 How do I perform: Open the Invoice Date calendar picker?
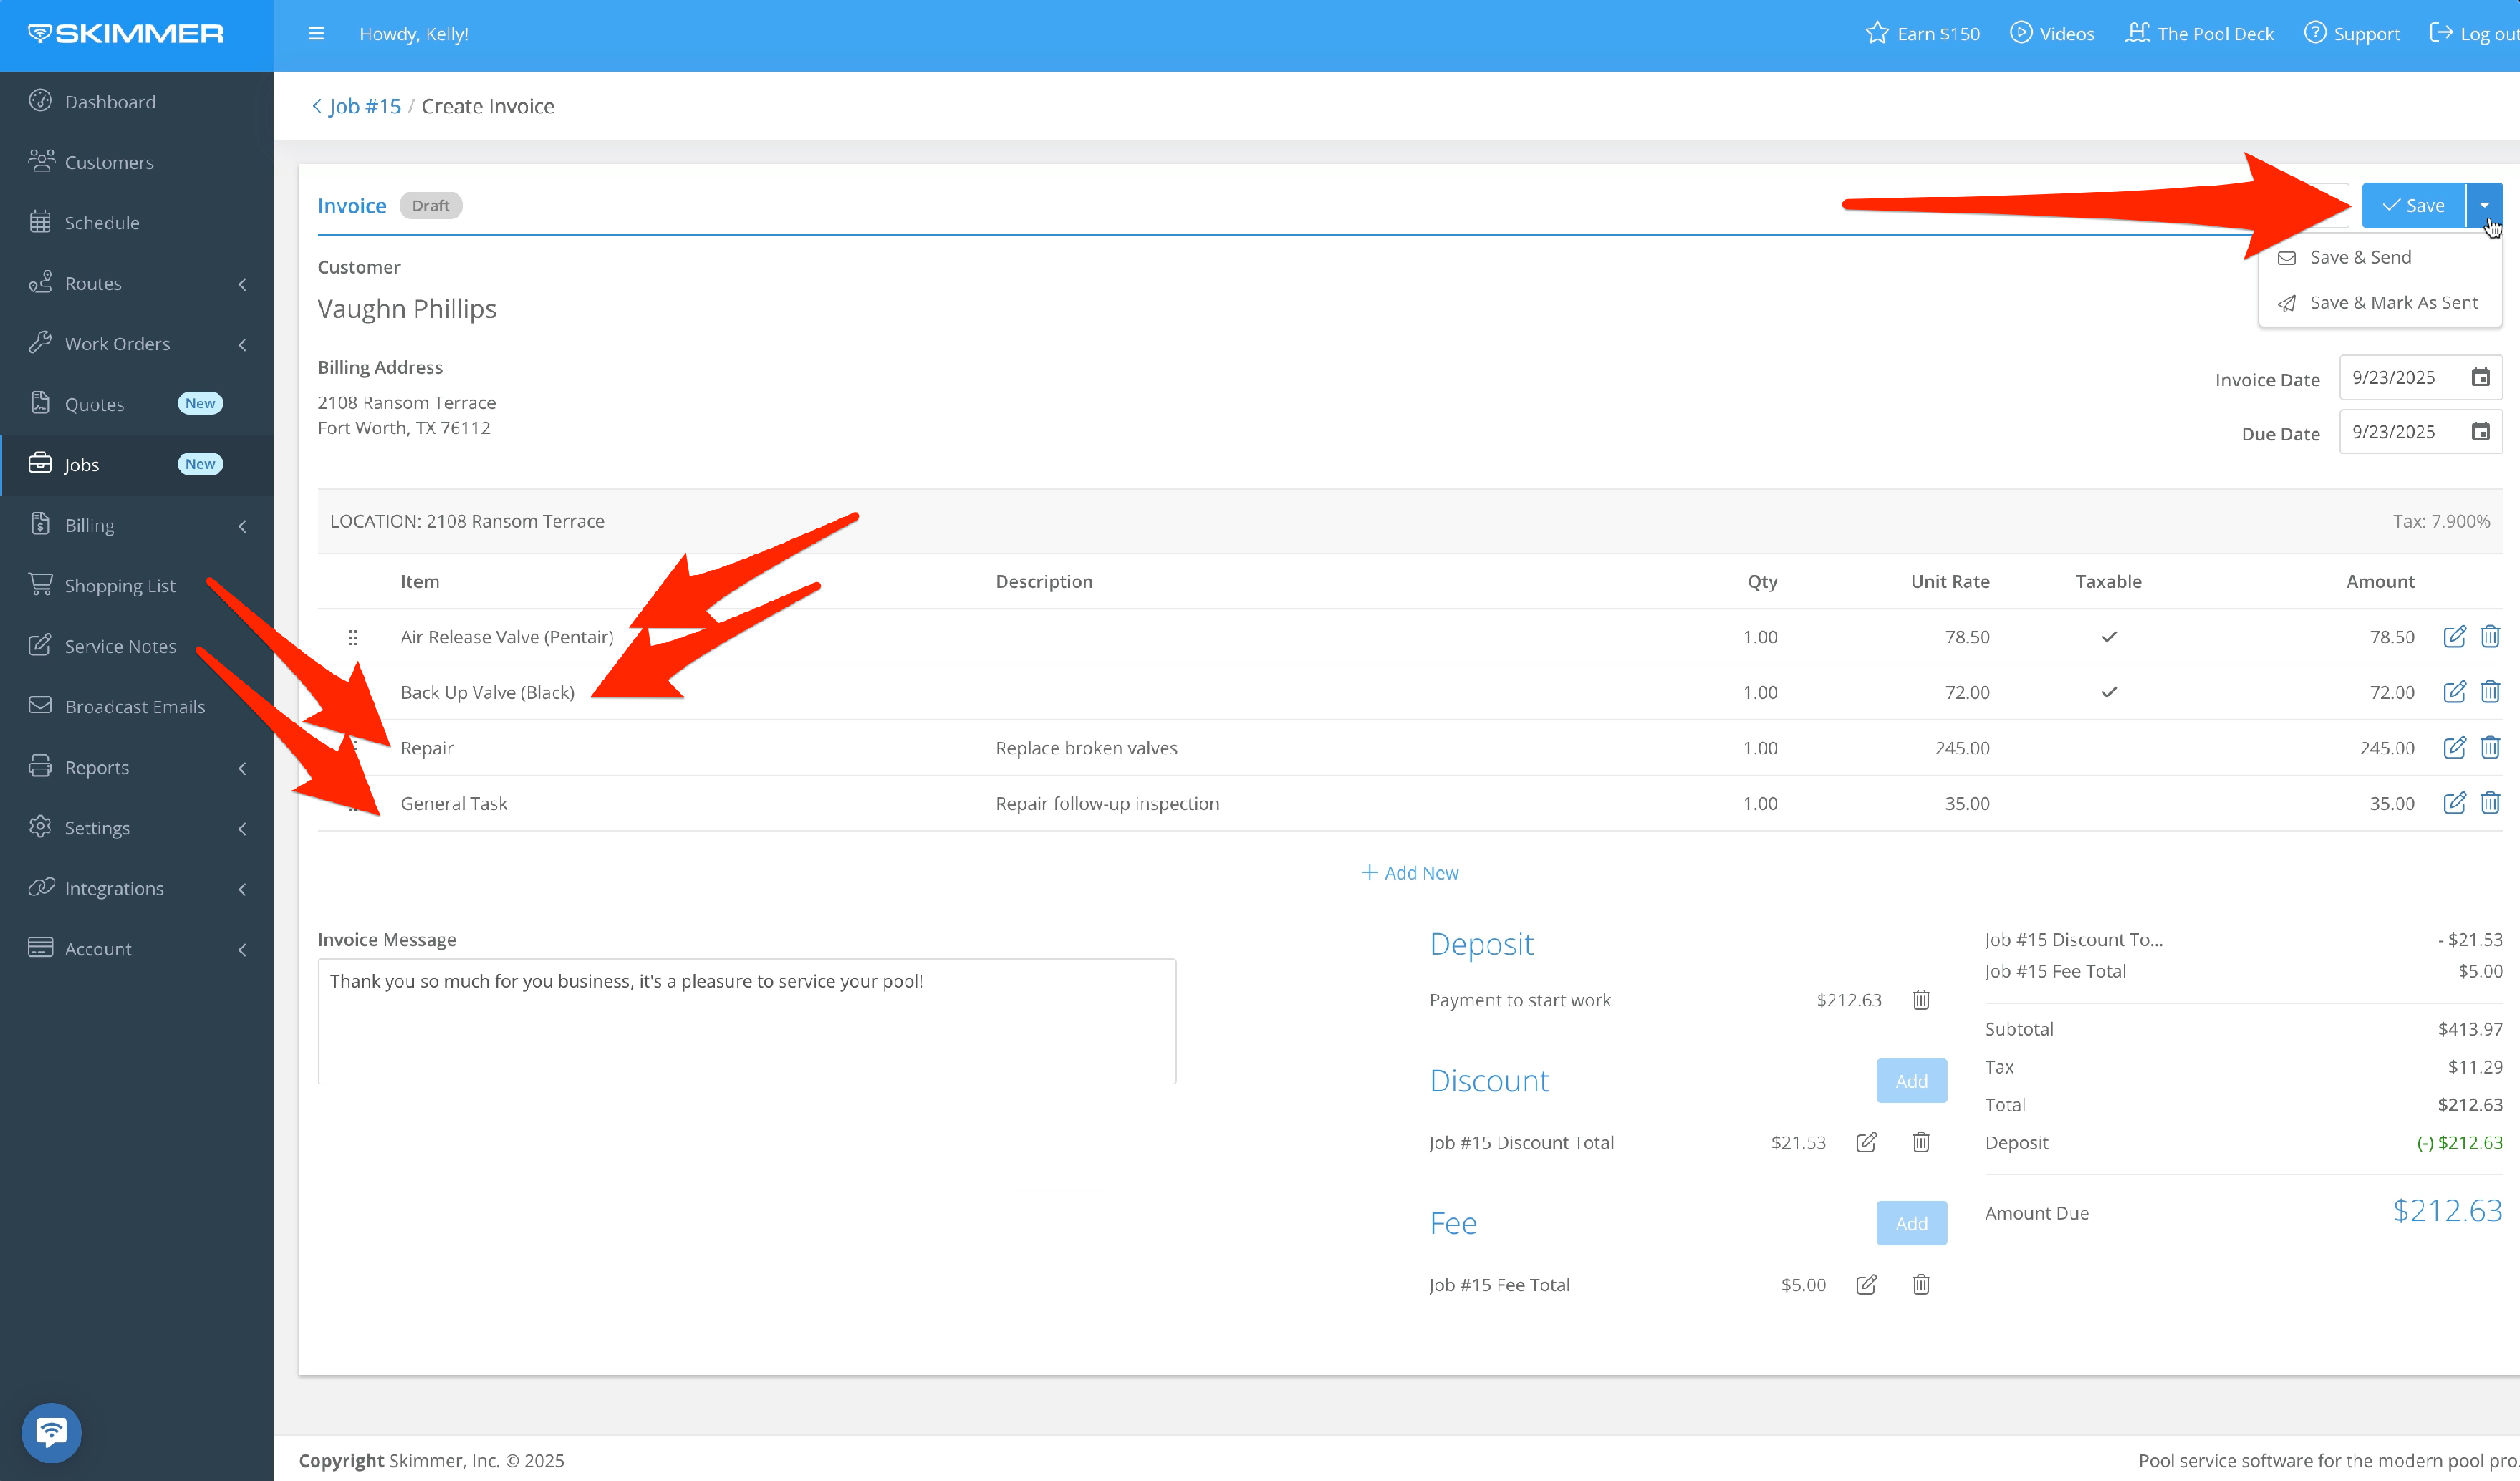coord(2480,378)
